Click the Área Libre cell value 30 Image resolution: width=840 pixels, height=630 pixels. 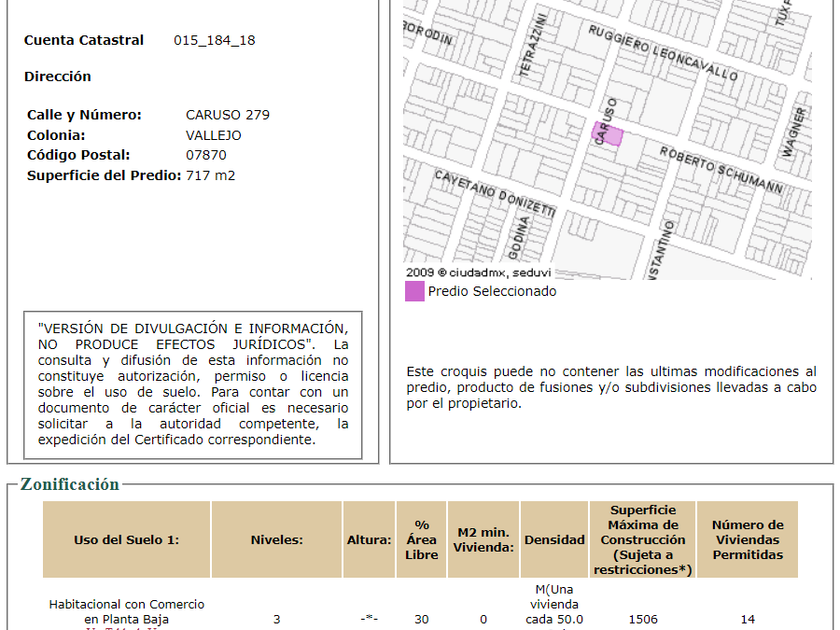(x=422, y=619)
